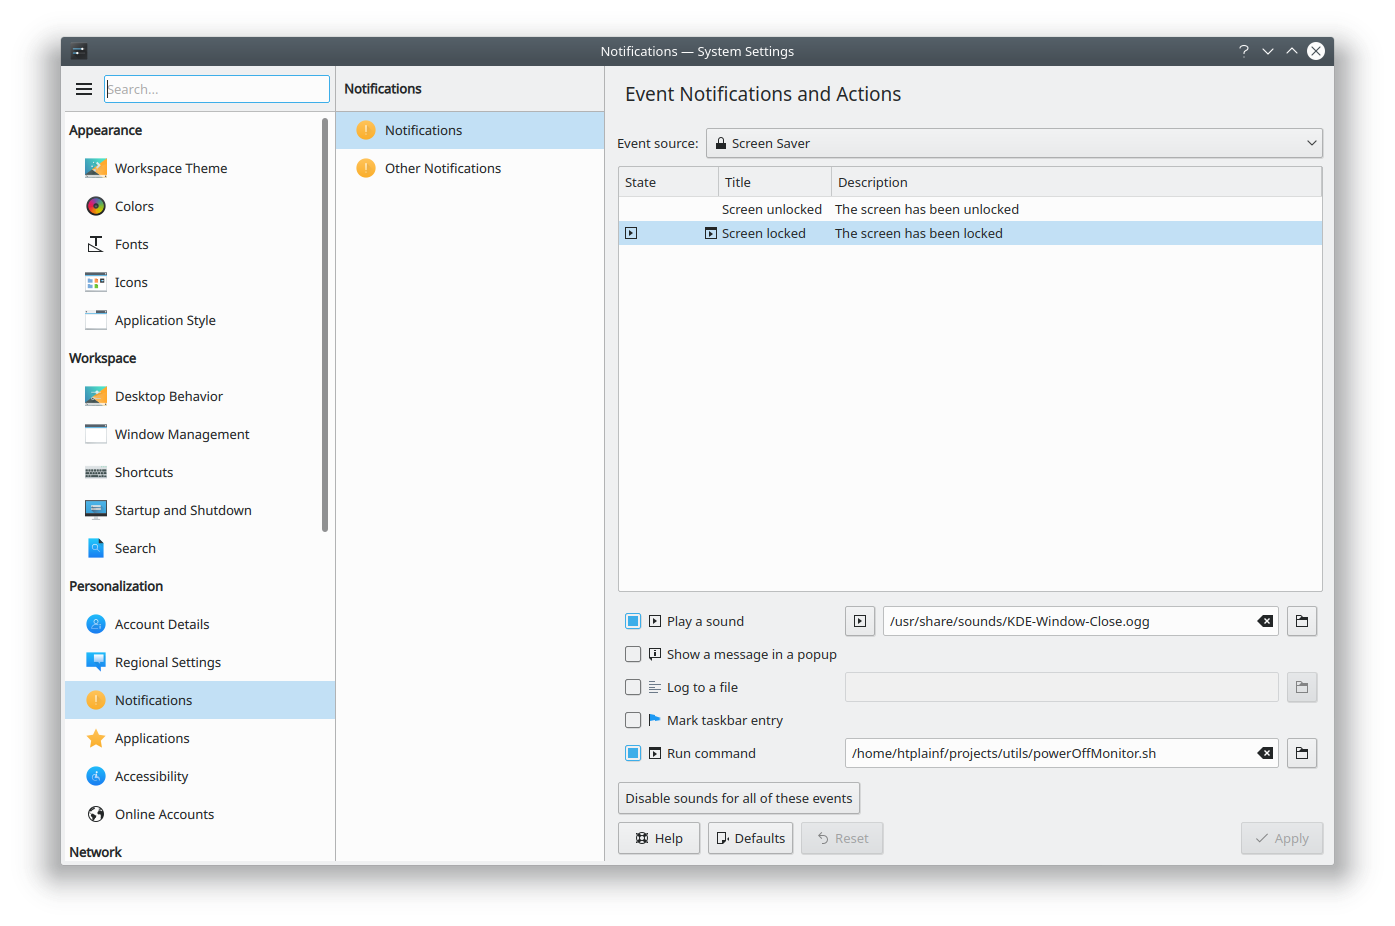
Task: Click the Window Management icon
Action: 96,434
